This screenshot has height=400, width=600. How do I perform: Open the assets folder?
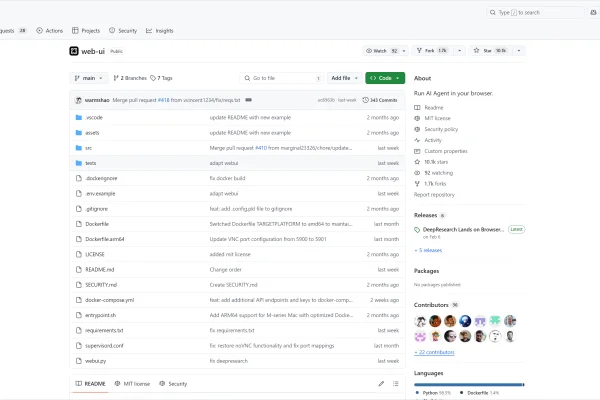92,133
